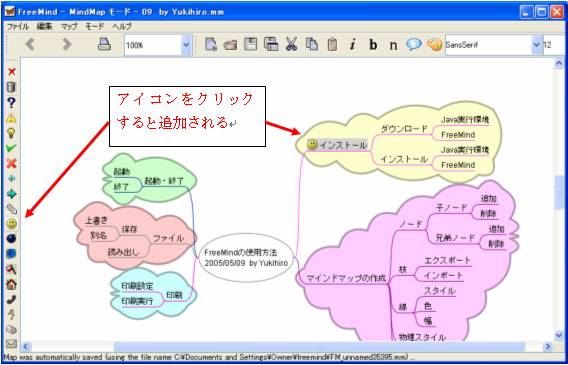Add the light bulb idea icon
Viewport: 568px width, 365px height.
point(12,133)
